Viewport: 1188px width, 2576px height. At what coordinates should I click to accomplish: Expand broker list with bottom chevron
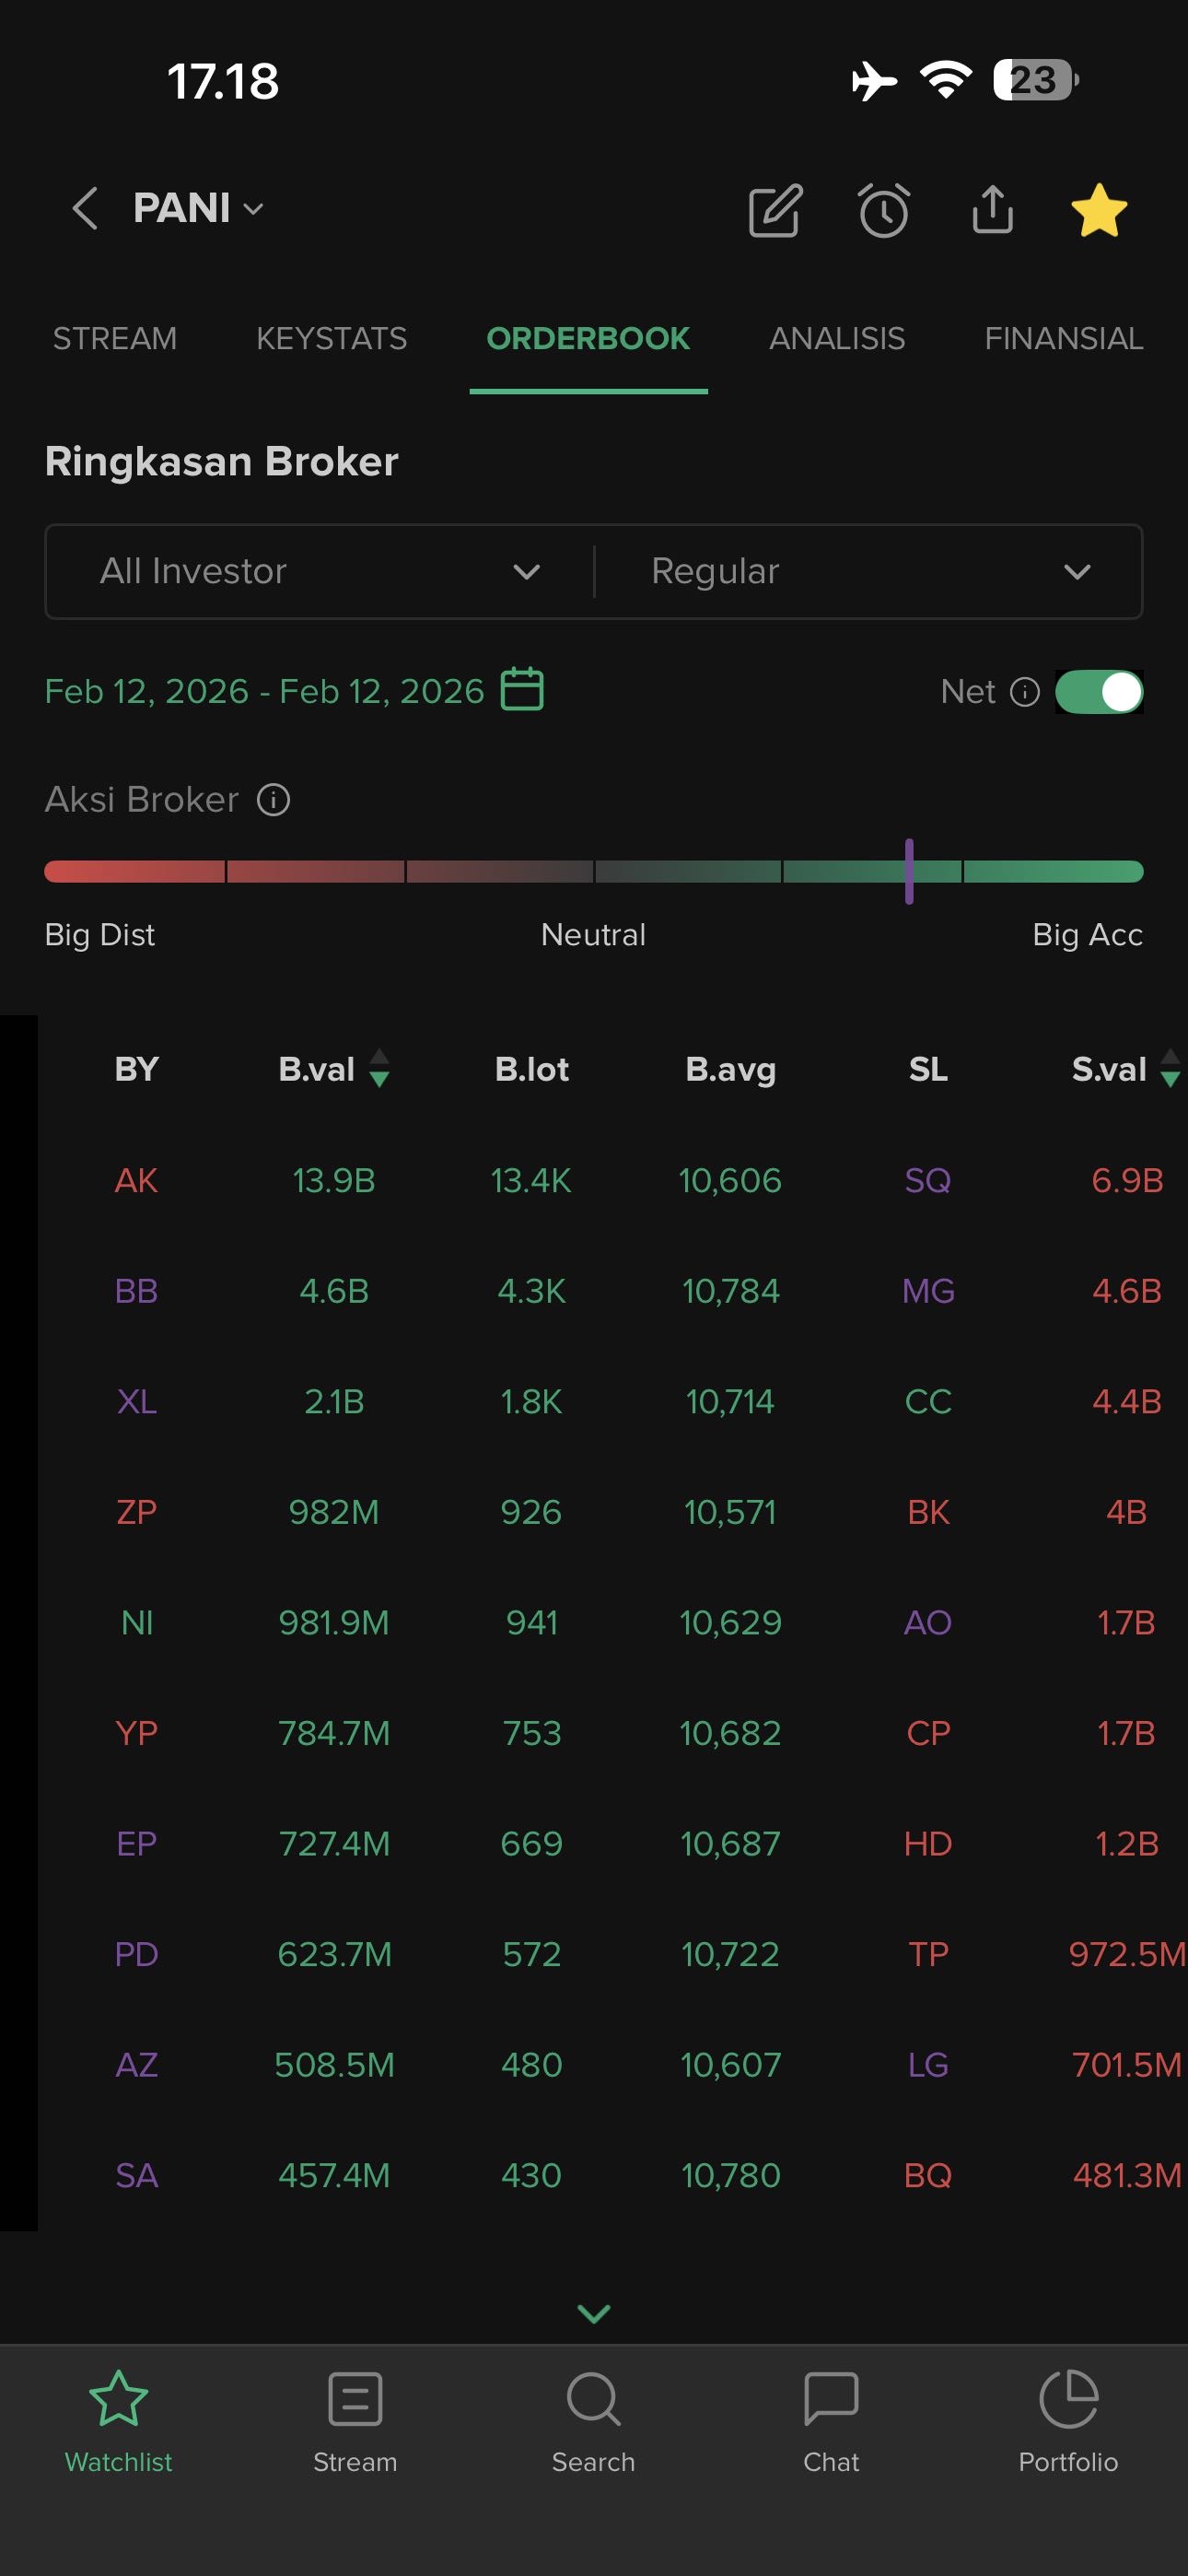pyautogui.click(x=594, y=2313)
